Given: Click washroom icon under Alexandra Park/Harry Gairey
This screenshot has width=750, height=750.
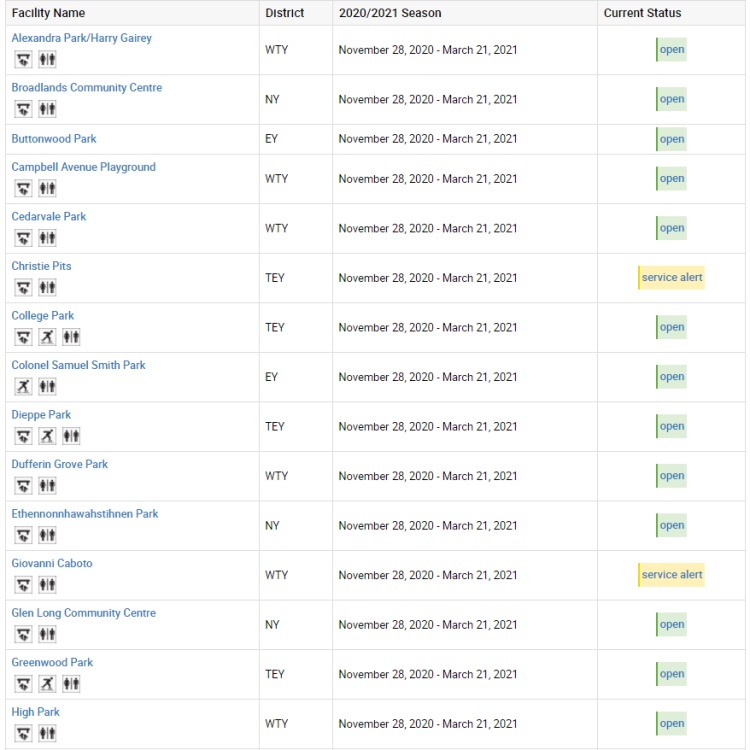Looking at the screenshot, I should [47, 60].
